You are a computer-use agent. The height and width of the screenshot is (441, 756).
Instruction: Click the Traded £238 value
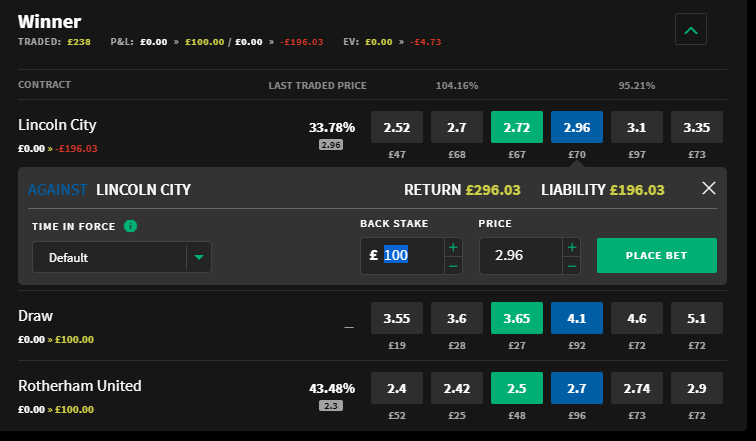(79, 42)
